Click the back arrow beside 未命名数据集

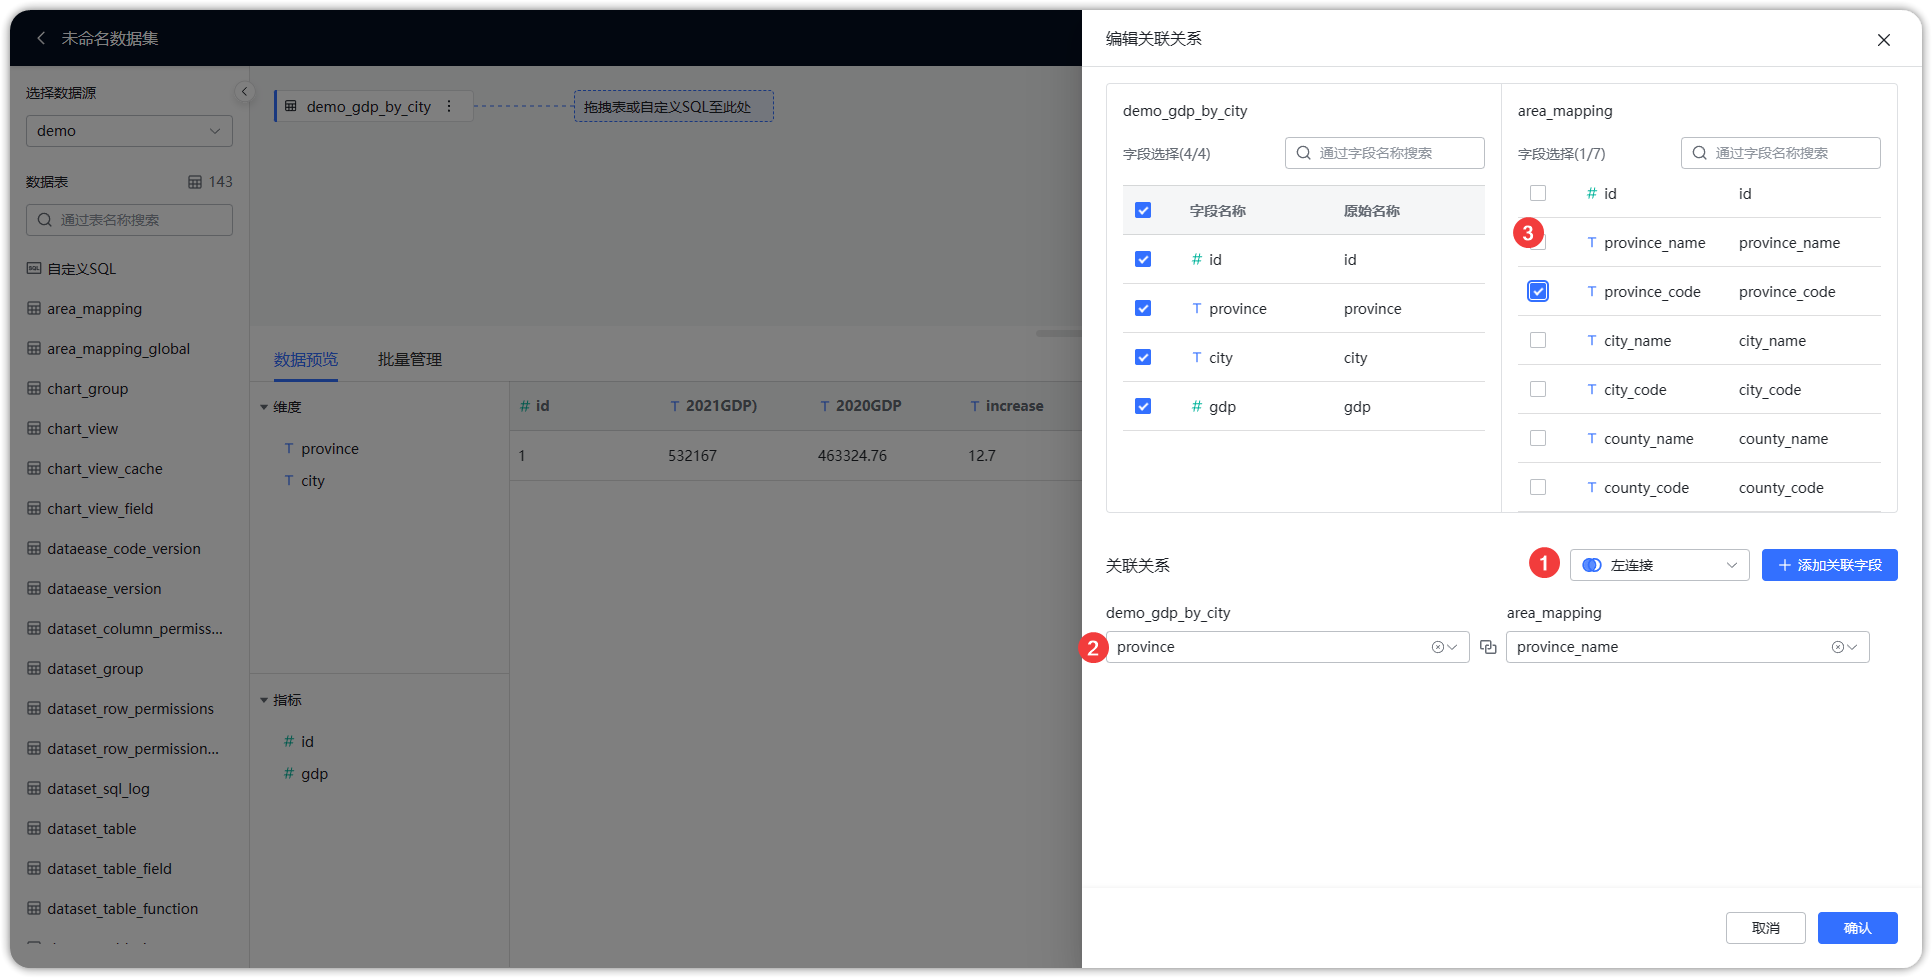pyautogui.click(x=41, y=38)
